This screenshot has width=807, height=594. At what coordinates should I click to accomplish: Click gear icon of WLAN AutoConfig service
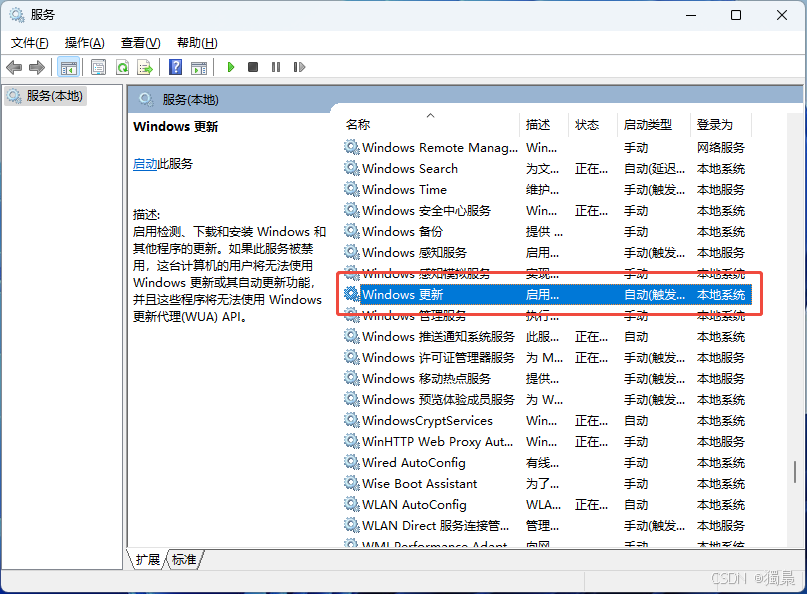tap(352, 504)
